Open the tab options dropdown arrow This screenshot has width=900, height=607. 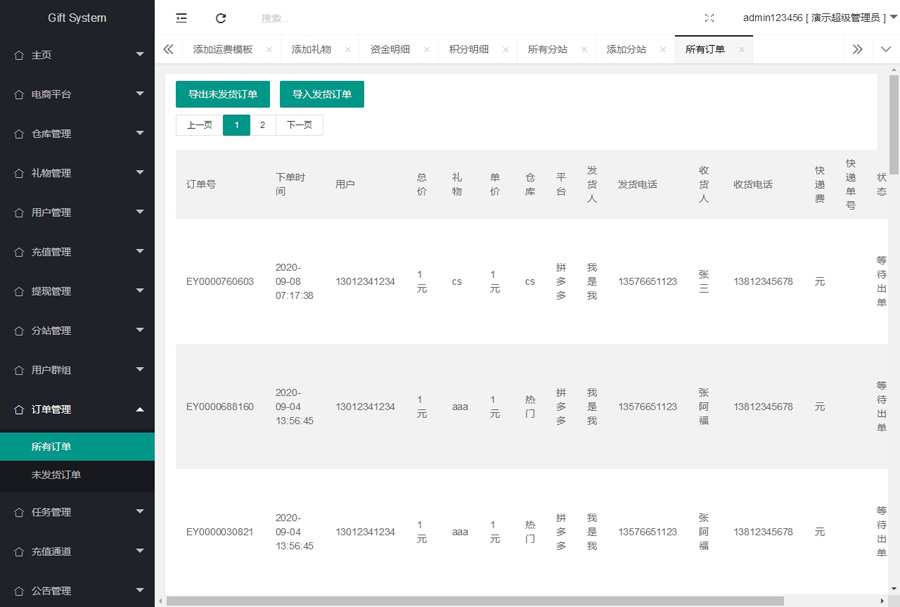(x=885, y=49)
